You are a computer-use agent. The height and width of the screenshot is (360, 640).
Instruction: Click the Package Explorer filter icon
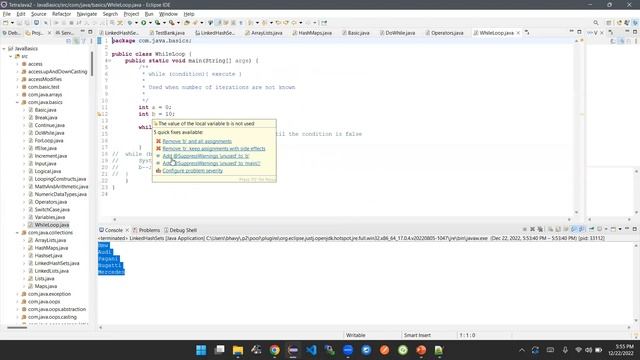[x=84, y=41]
